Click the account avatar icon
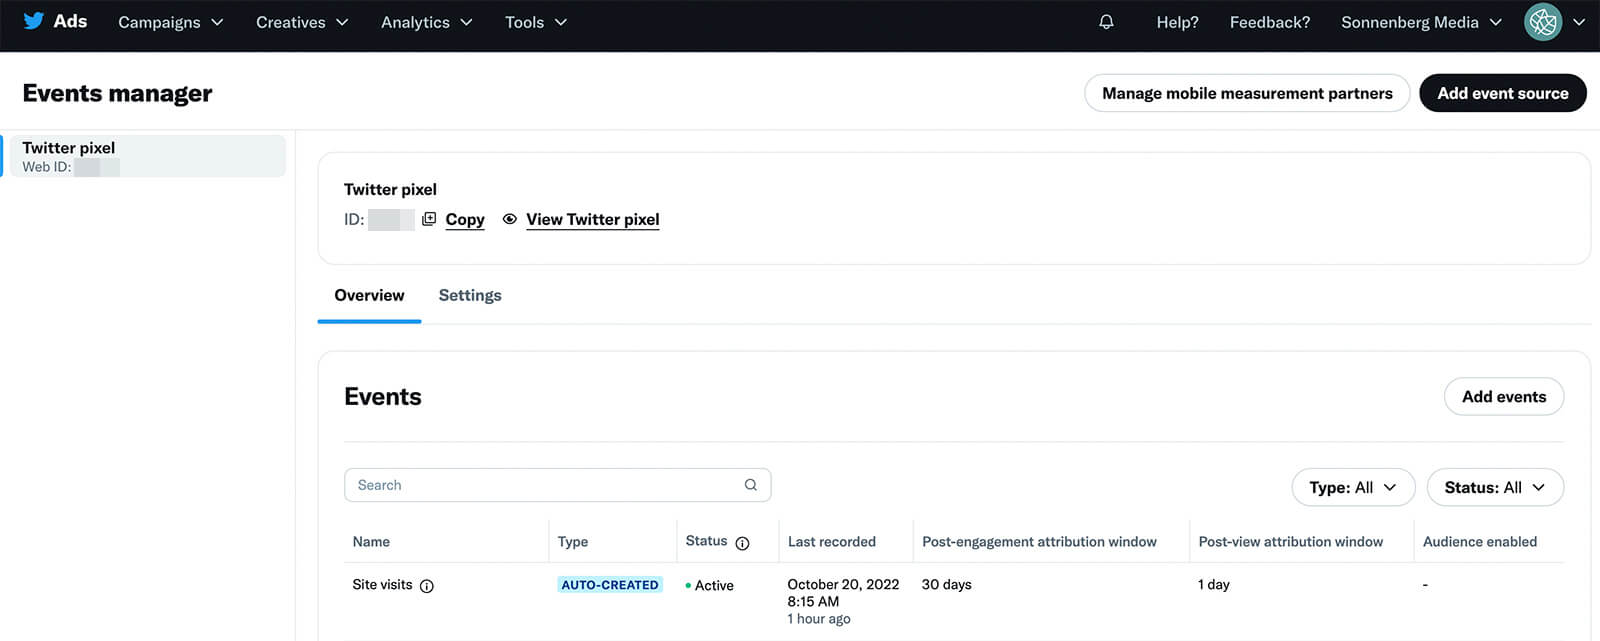 [1543, 22]
